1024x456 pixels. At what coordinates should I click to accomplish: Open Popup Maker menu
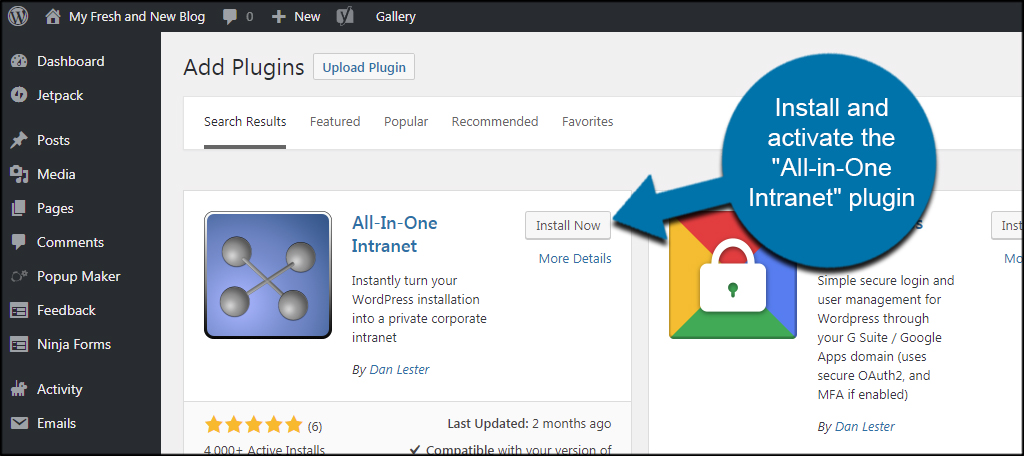(78, 276)
